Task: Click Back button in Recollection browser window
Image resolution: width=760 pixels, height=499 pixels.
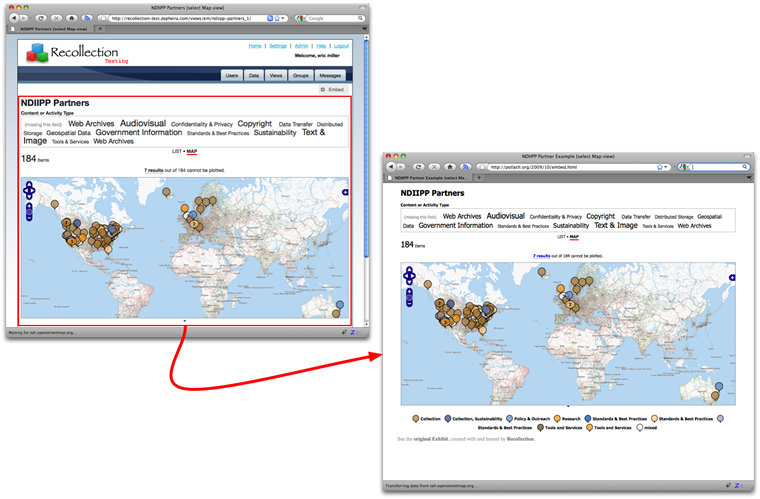Action: click(x=14, y=18)
